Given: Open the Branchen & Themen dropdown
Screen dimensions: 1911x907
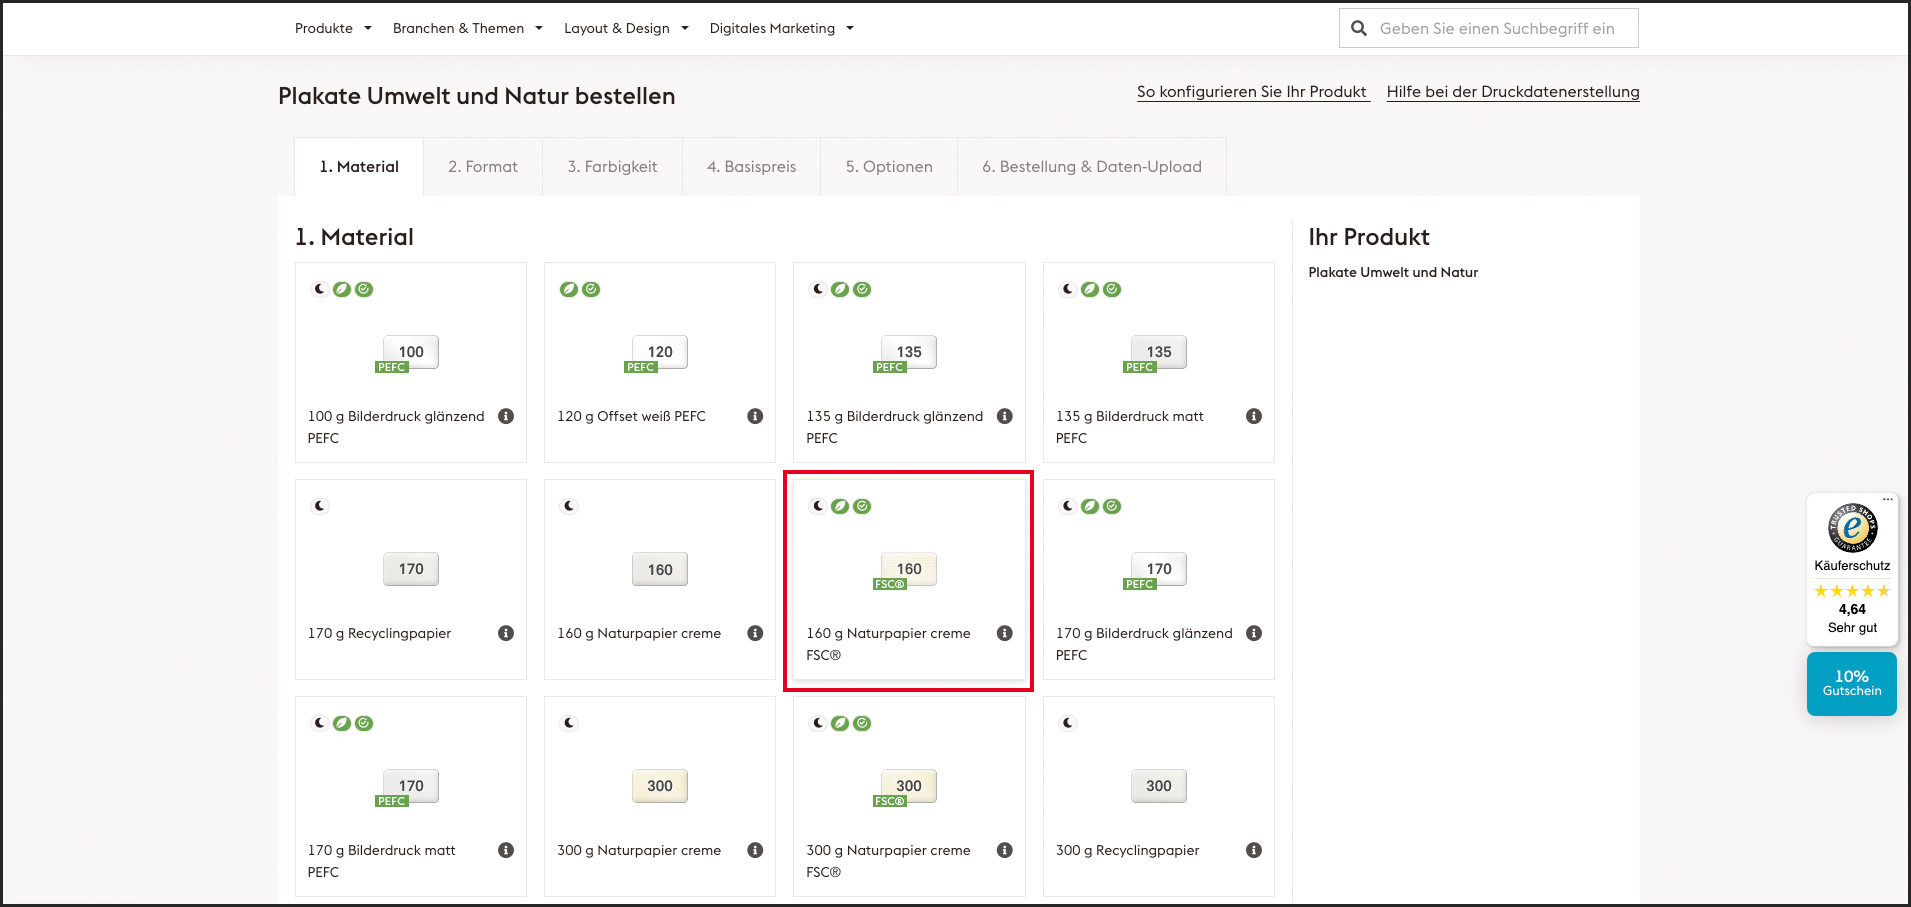Looking at the screenshot, I should click(467, 28).
